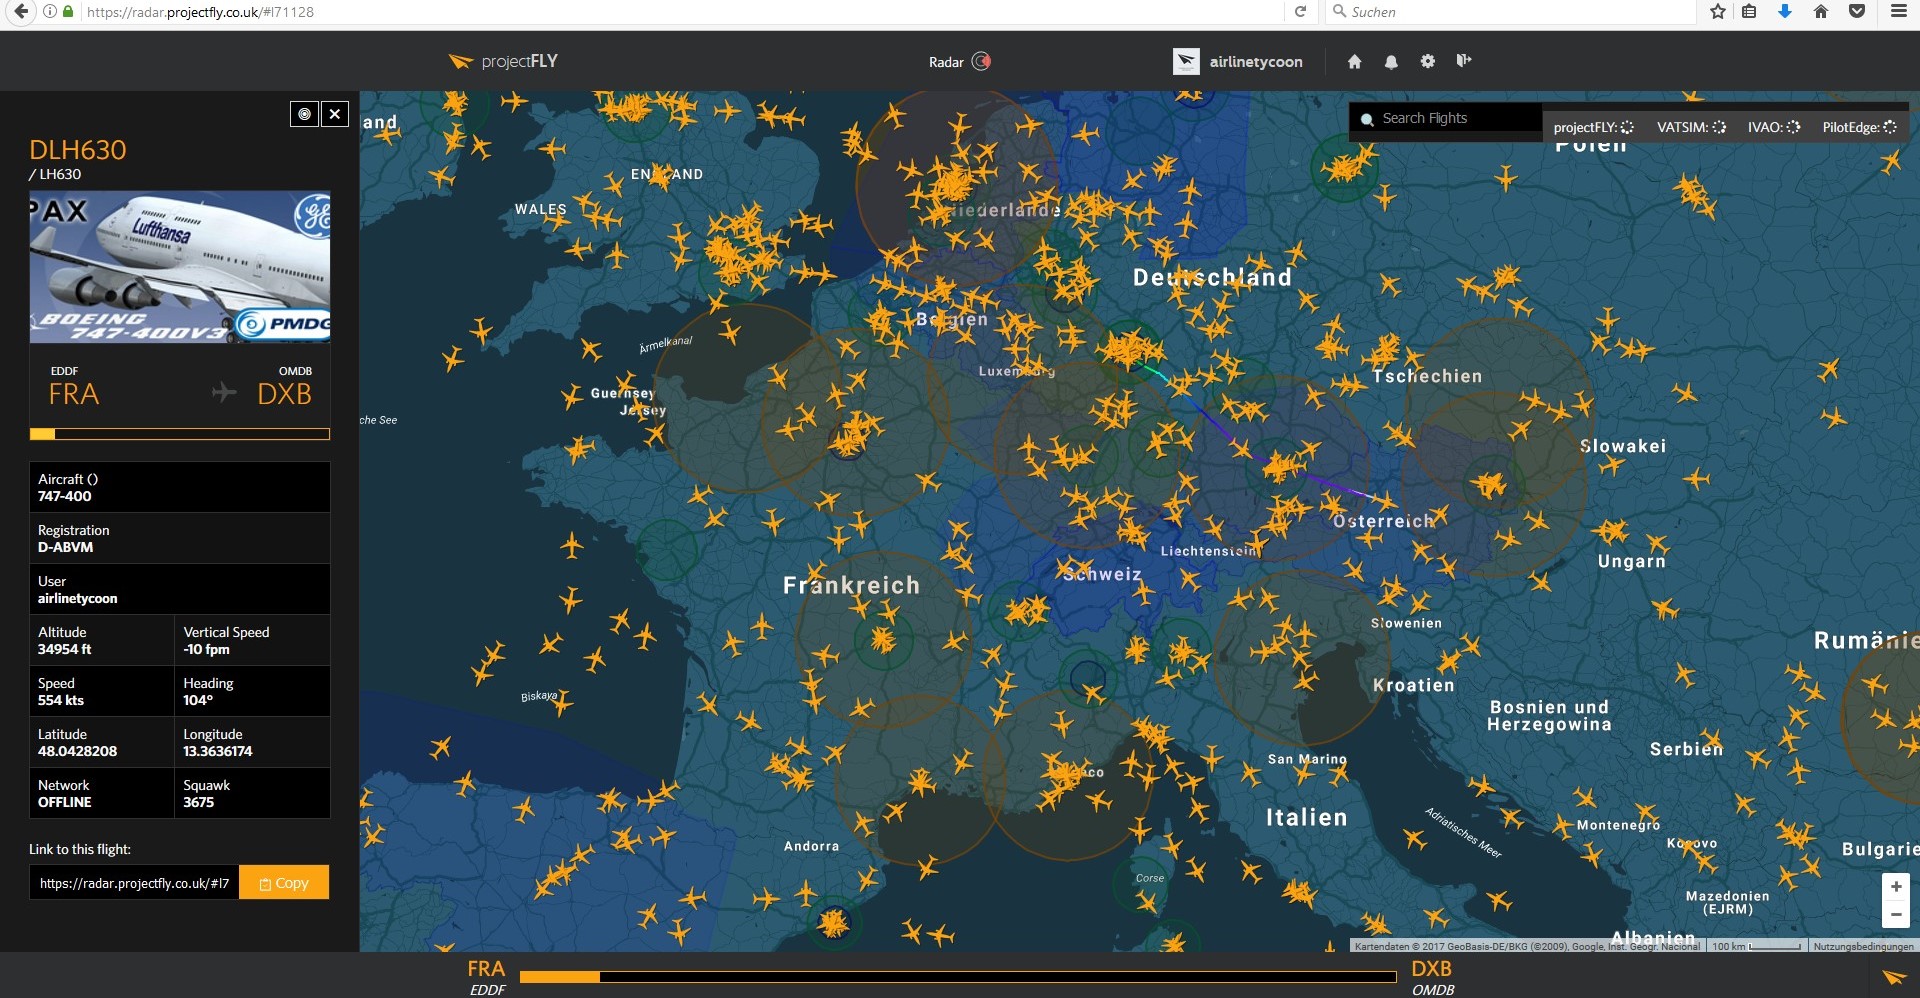The width and height of the screenshot is (1920, 998).
Task: Click flight progress bar in side panel
Action: (x=180, y=434)
